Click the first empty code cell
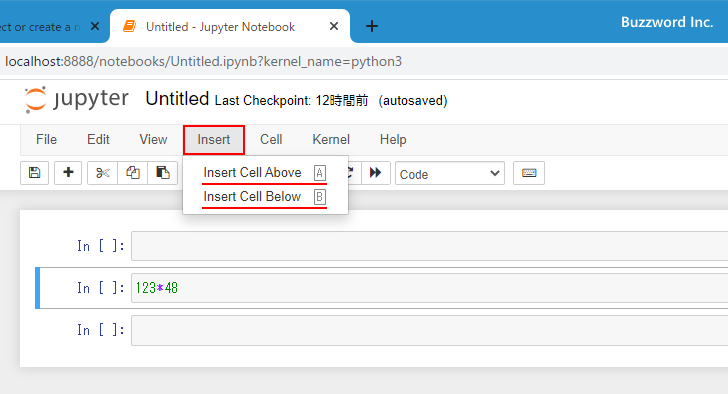Screen dimensions: 728x394 [x=429, y=246]
